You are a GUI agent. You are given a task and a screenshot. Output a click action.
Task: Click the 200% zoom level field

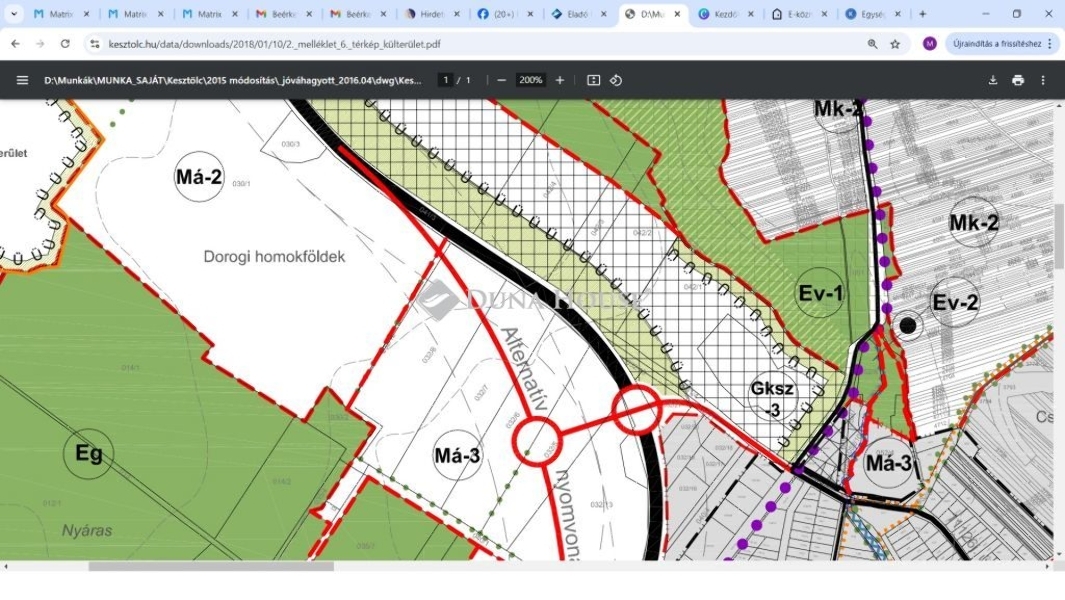[x=530, y=80]
